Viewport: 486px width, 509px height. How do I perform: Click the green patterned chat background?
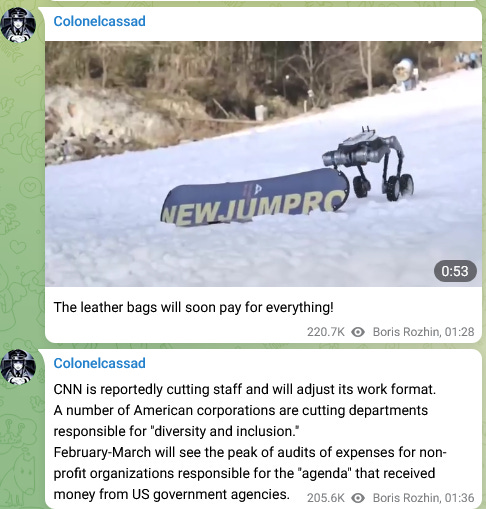20,200
